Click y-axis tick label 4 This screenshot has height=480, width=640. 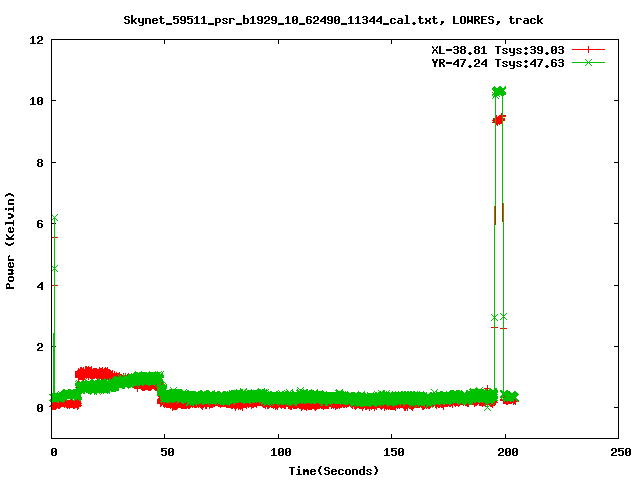40,286
